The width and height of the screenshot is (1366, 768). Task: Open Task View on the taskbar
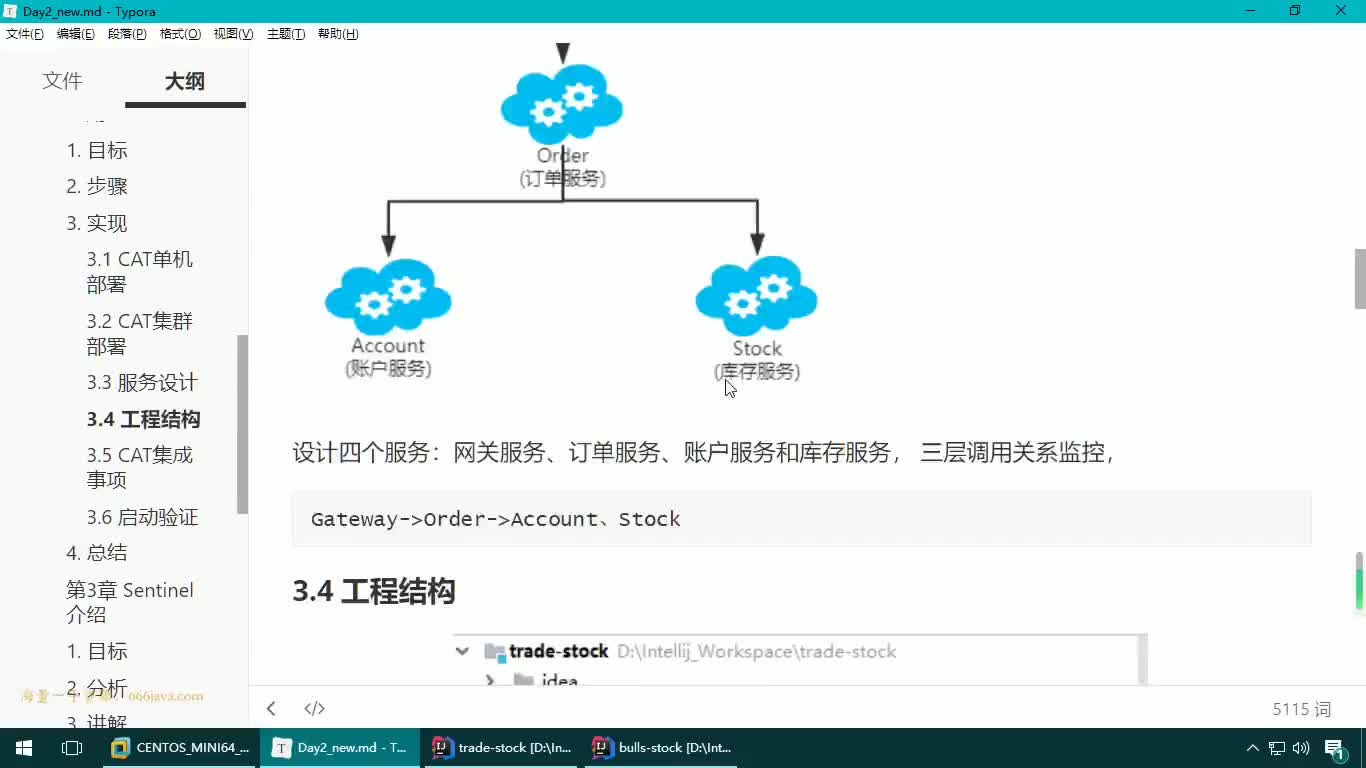(71, 748)
